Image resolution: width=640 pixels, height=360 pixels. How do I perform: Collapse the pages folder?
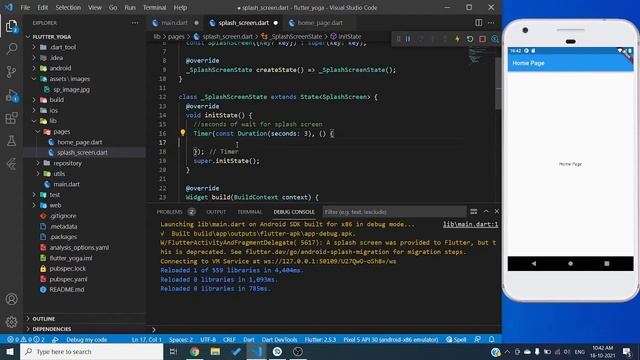[x=38, y=131]
